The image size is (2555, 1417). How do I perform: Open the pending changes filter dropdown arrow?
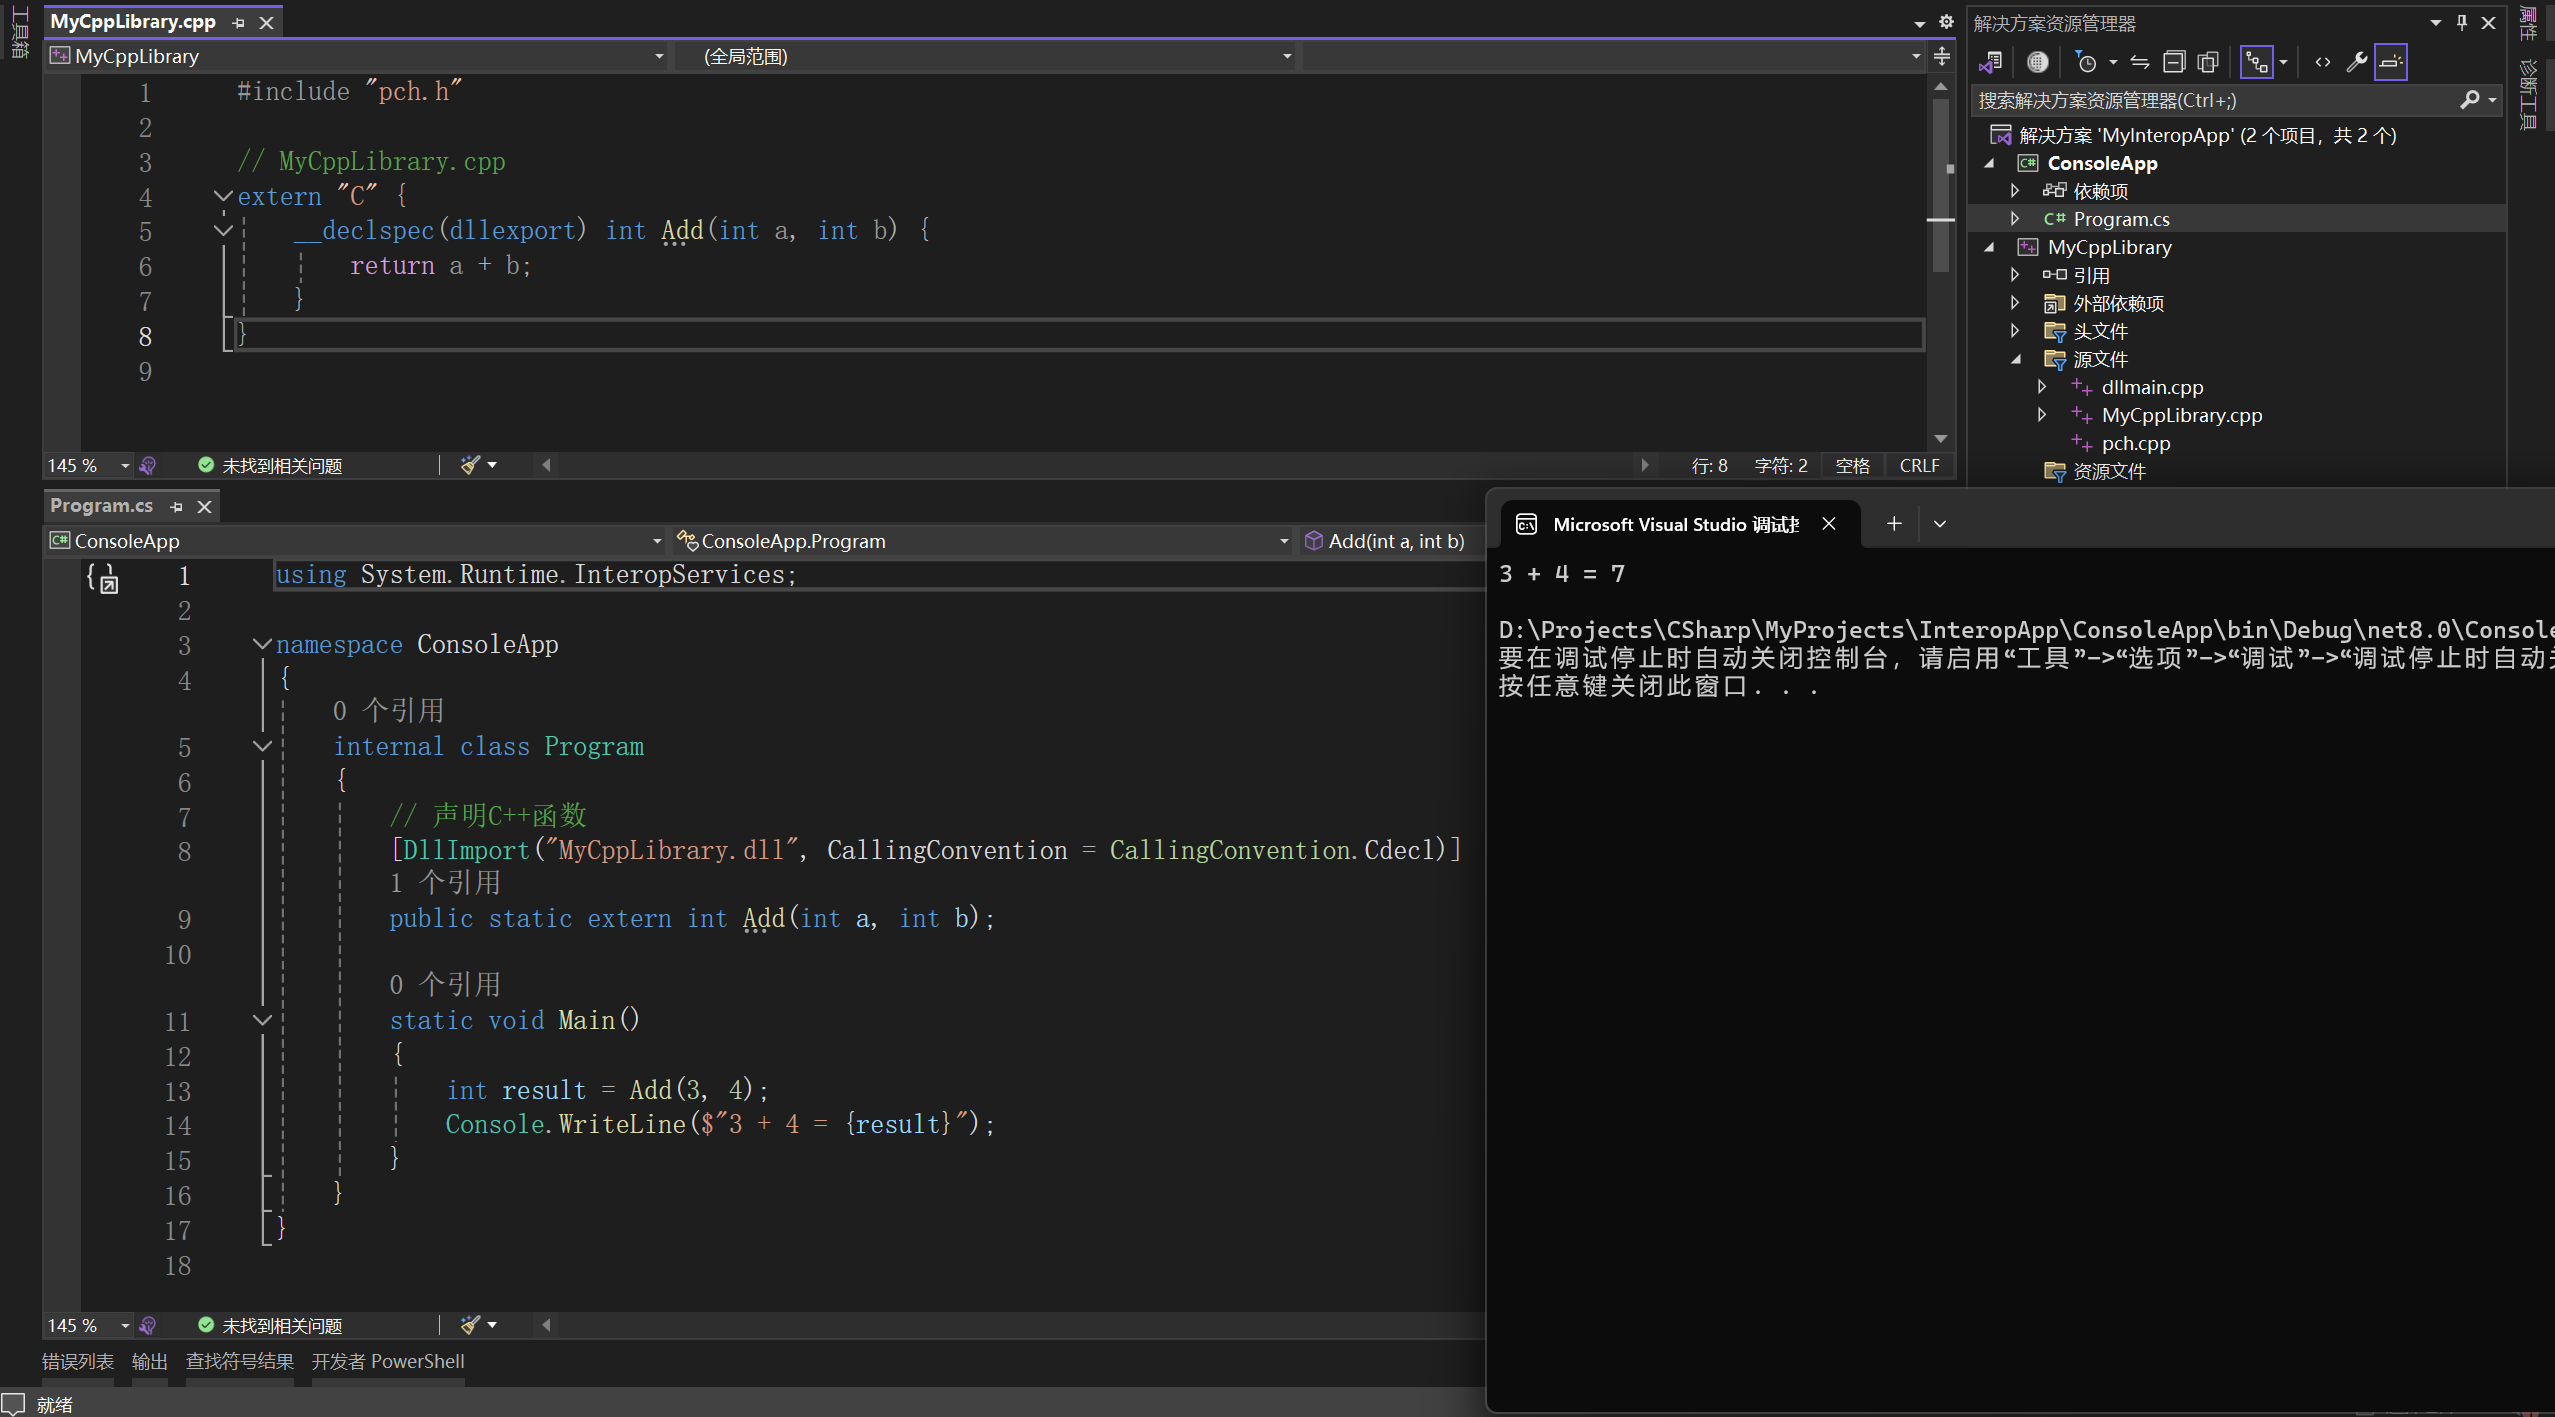tap(2113, 62)
